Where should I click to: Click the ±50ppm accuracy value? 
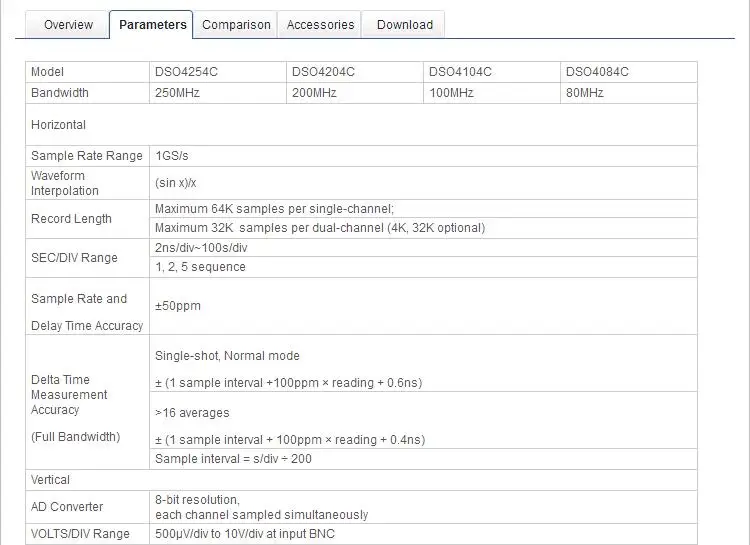point(178,306)
